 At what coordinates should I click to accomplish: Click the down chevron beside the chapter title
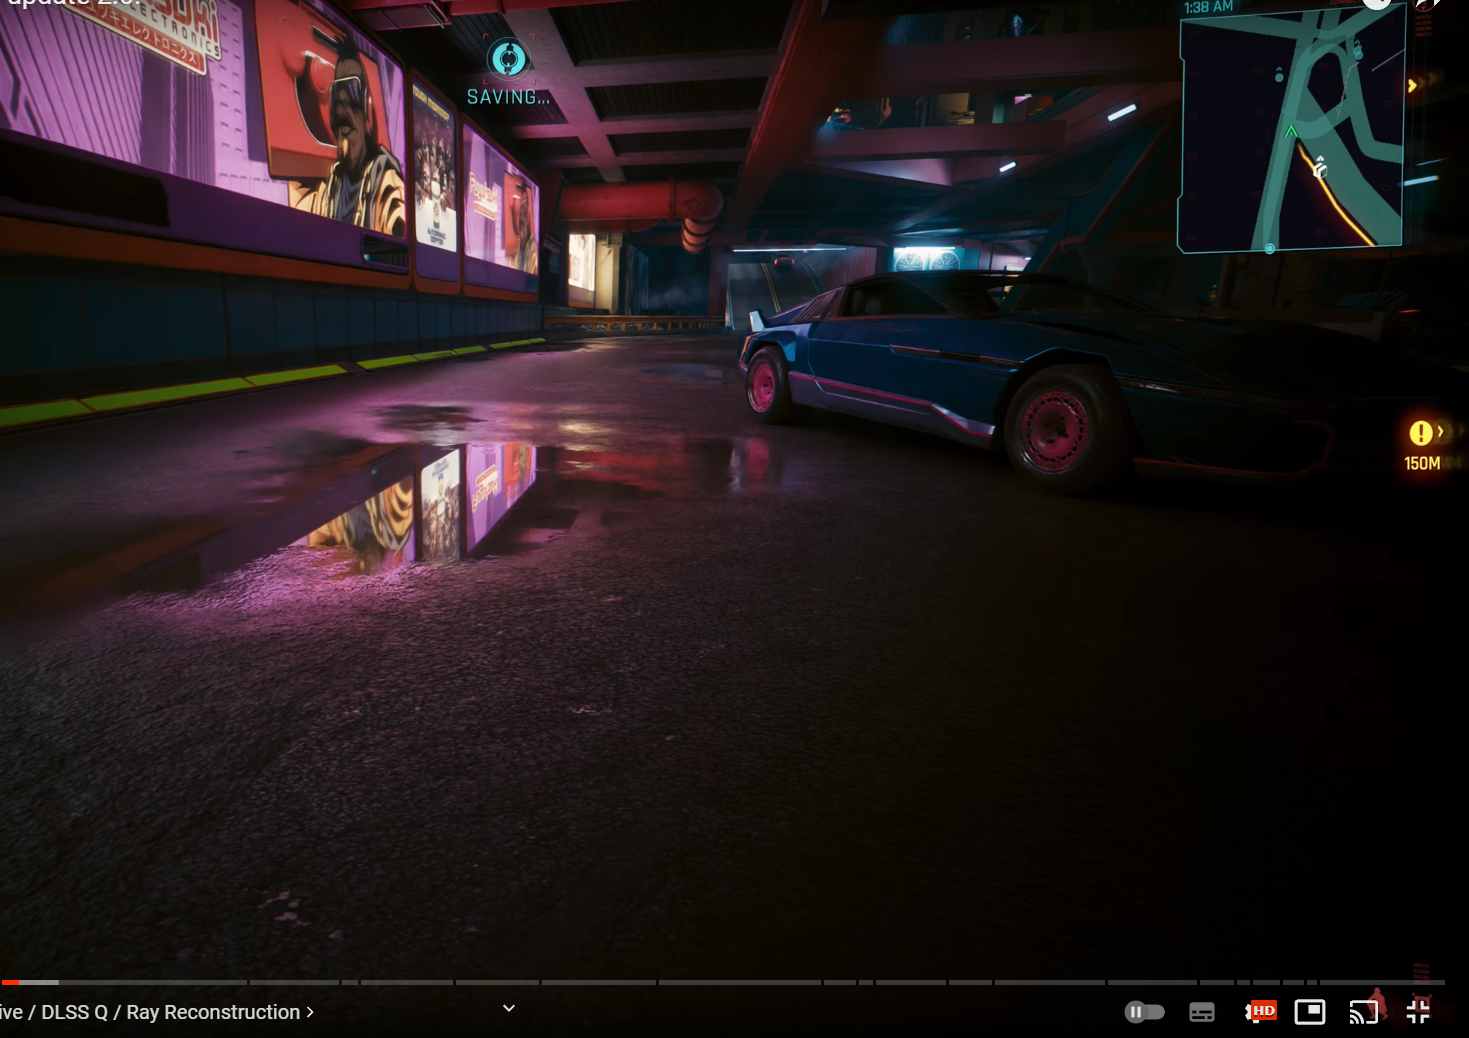pyautogui.click(x=509, y=1008)
